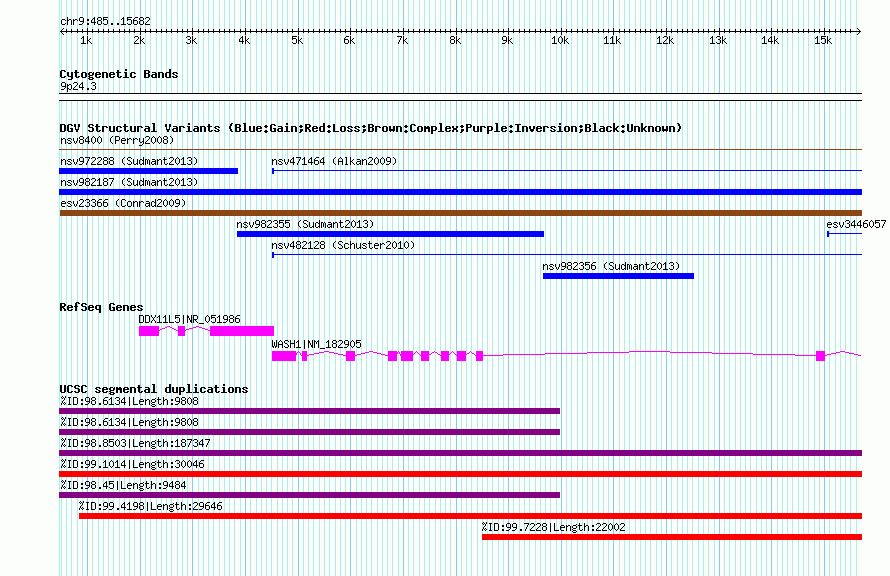
Task: Click the %ID:98.8503|Length:187347 label
Action: tap(135, 443)
